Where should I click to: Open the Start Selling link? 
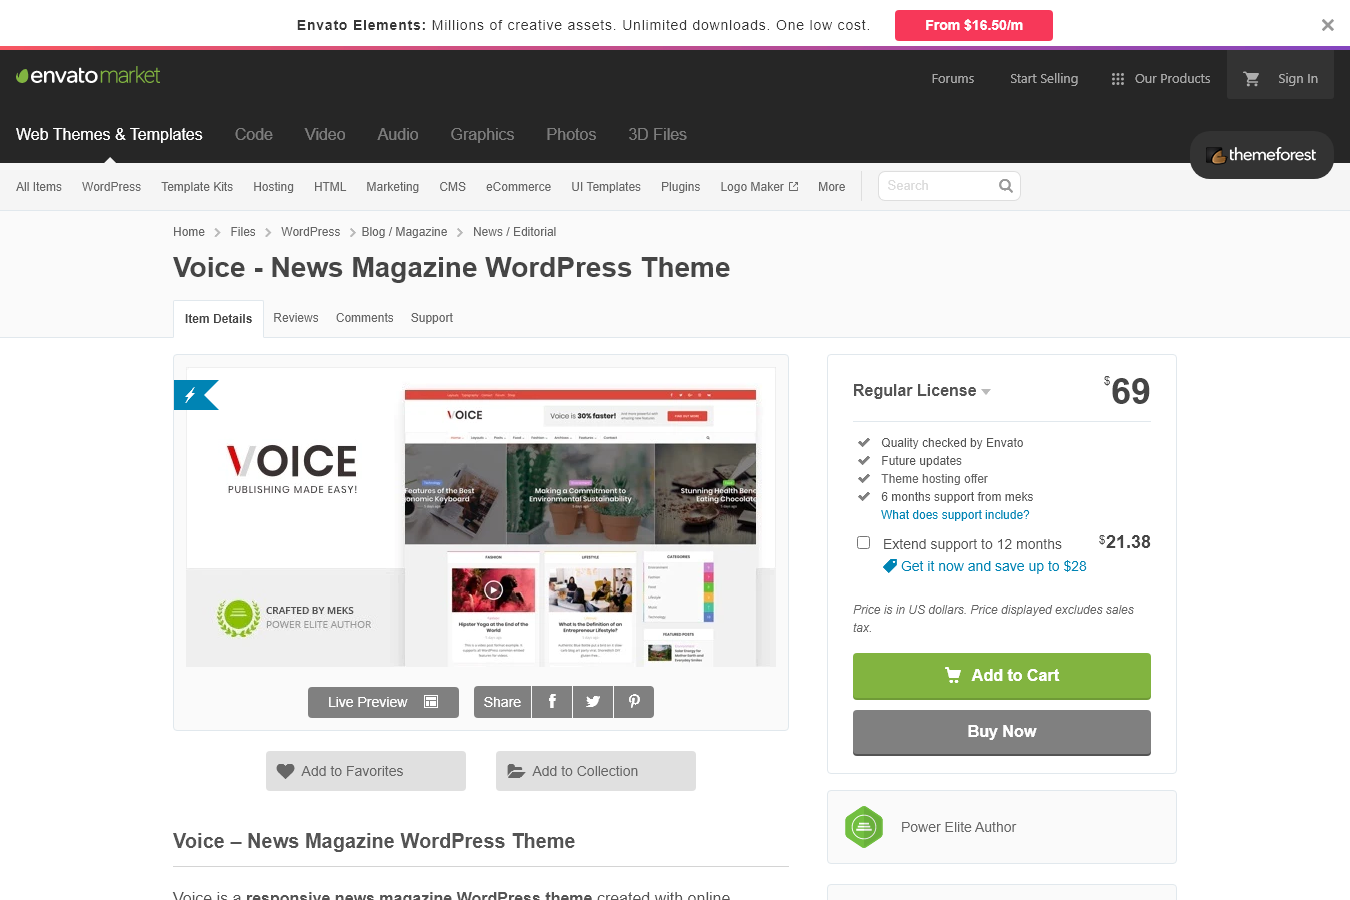pyautogui.click(x=1044, y=79)
